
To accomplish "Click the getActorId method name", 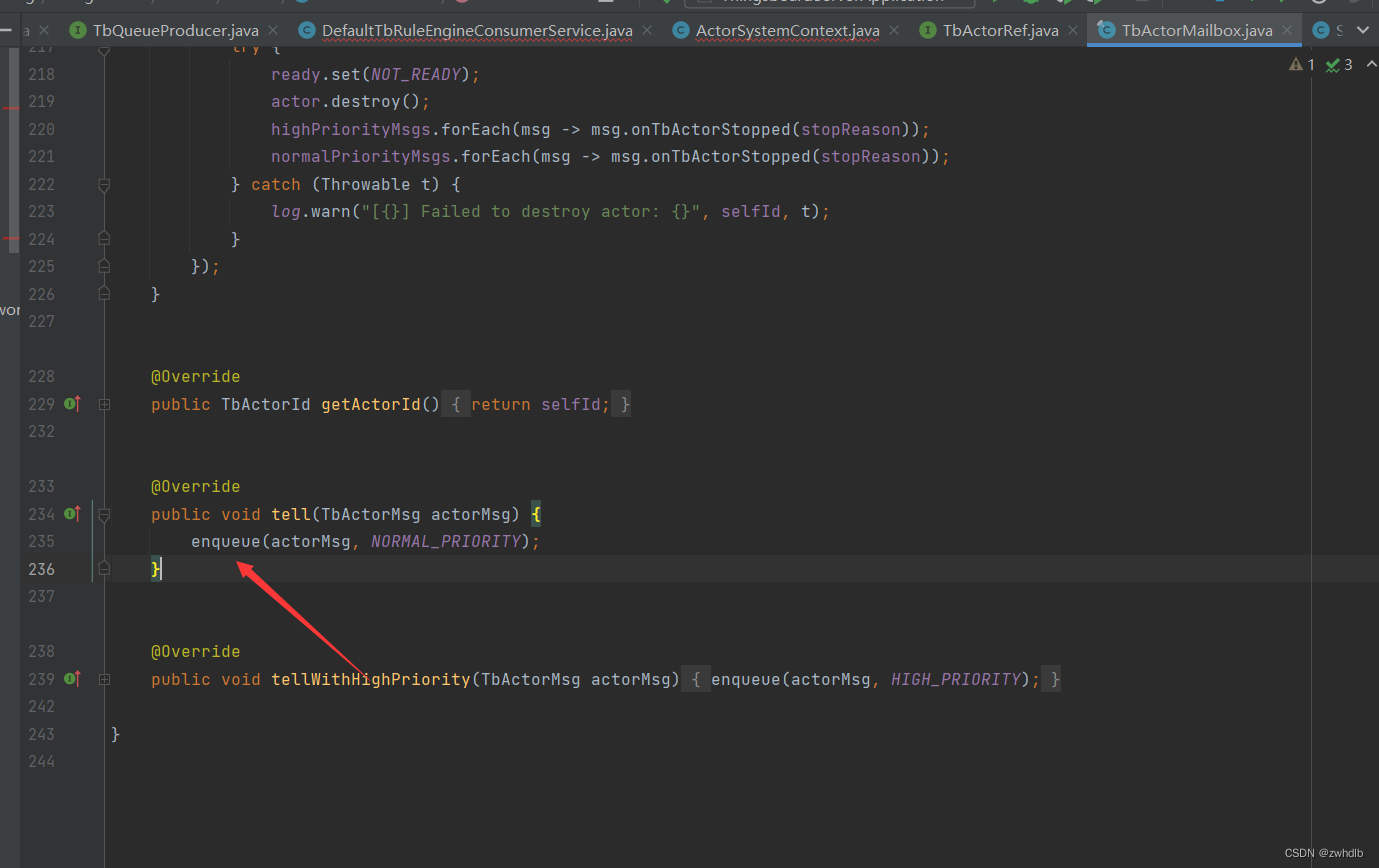I will point(371,404).
